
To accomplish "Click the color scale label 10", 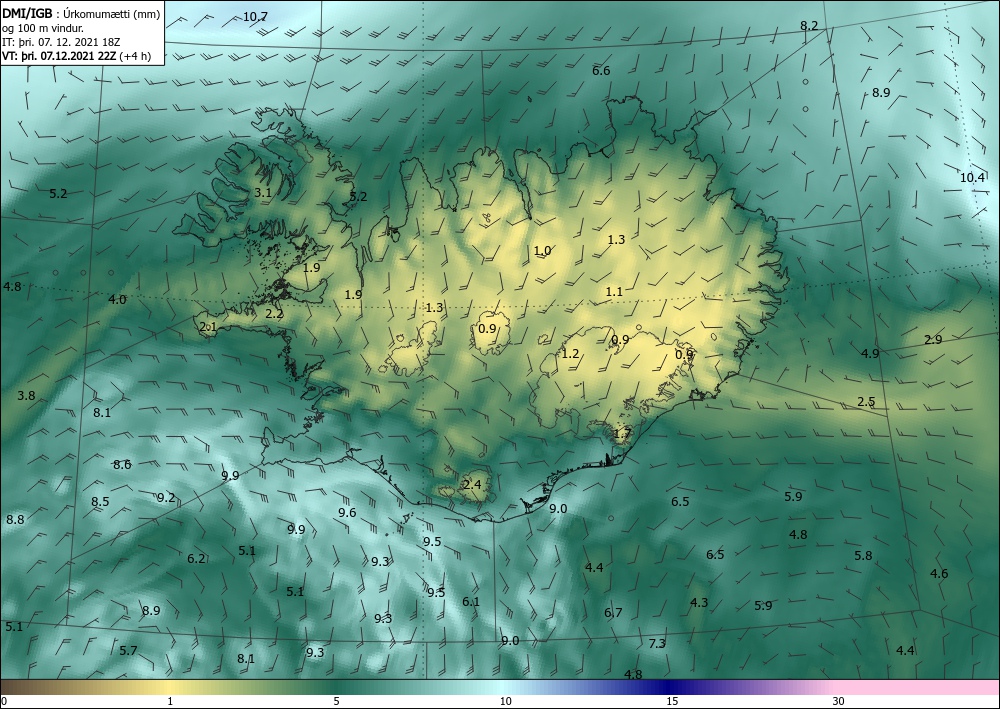I will tap(505, 701).
